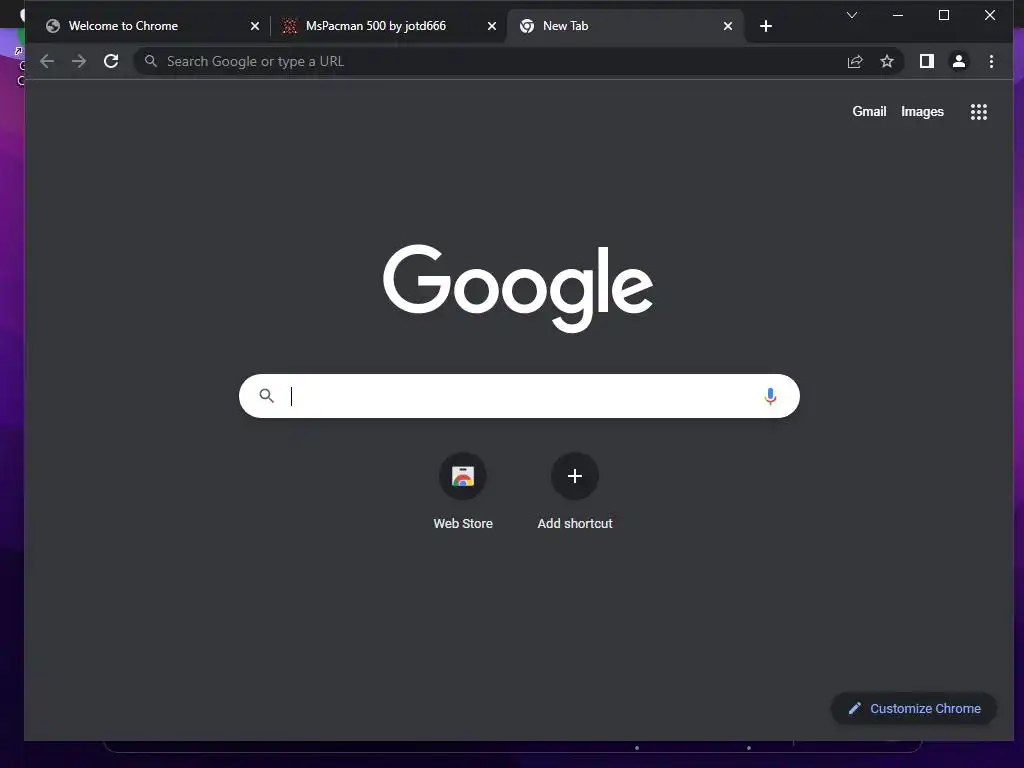Reload the current page
Image resolution: width=1024 pixels, height=768 pixels.
tap(112, 61)
